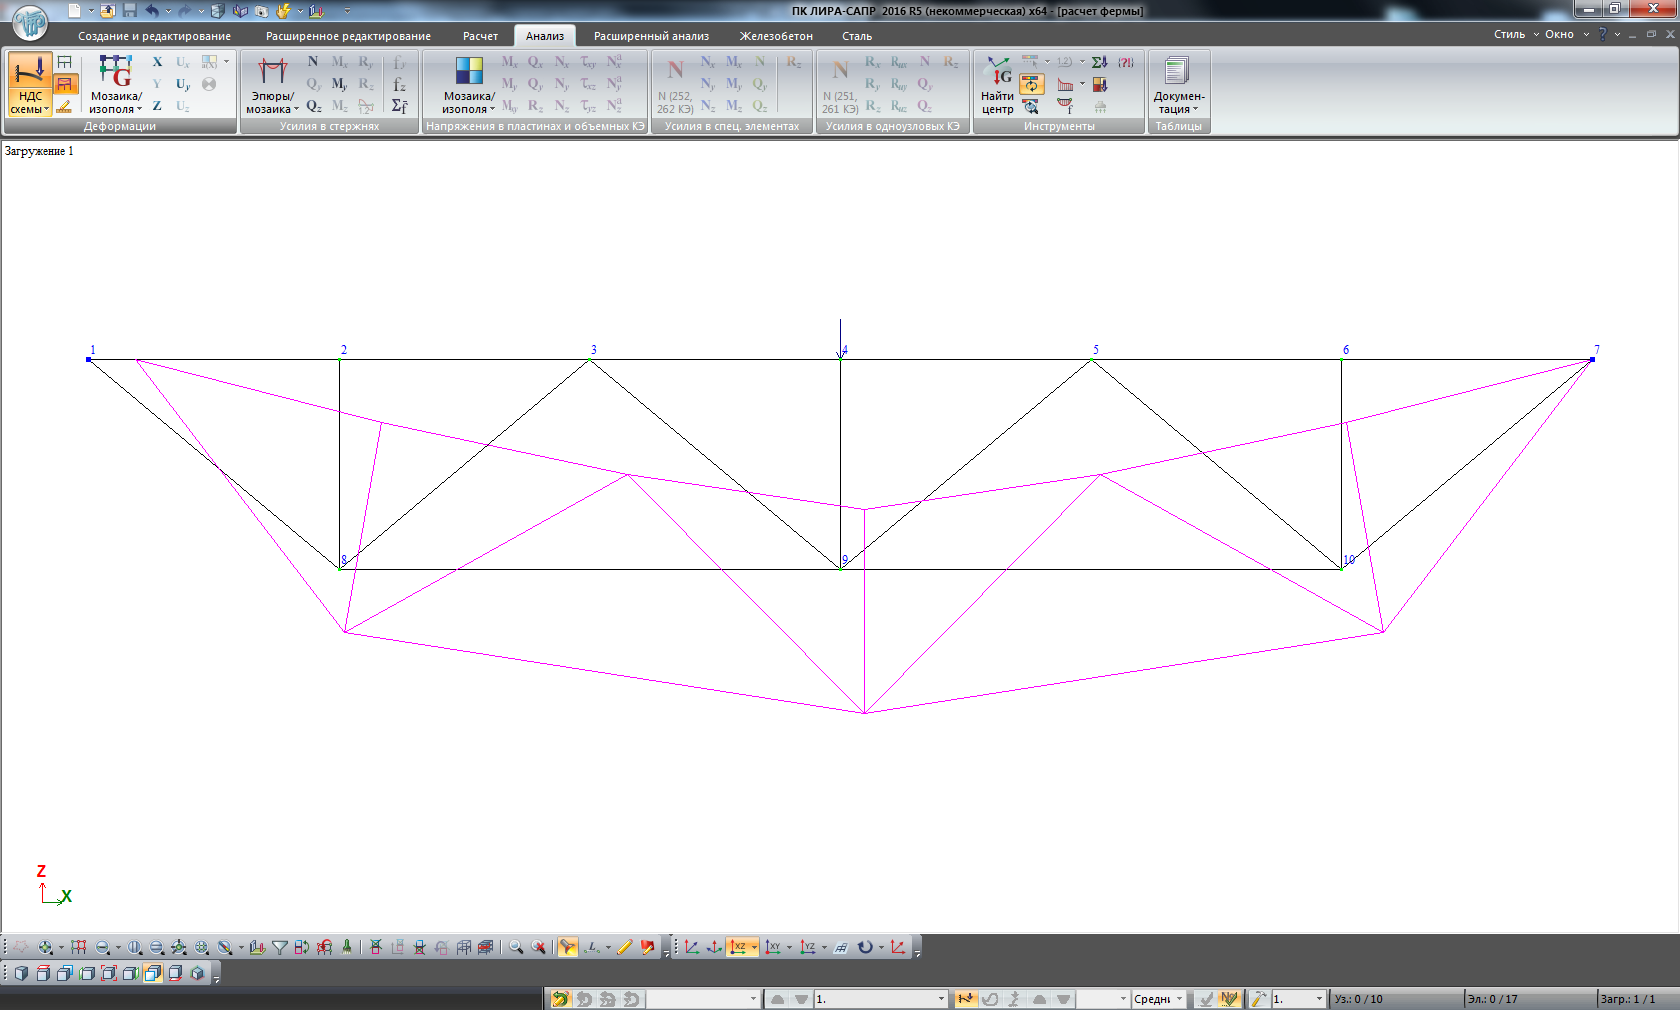Open Мозаика/изополя for plate stresses
This screenshot has height=1010, width=1680.
click(469, 85)
